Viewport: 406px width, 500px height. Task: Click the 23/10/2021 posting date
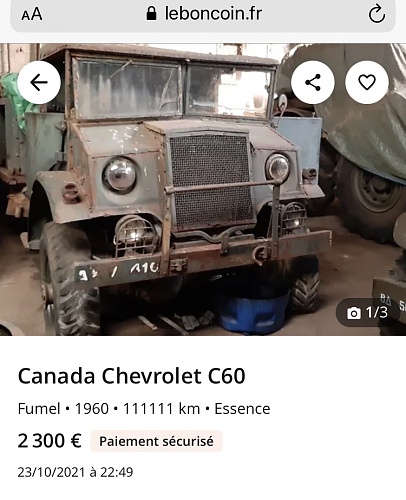click(51, 472)
